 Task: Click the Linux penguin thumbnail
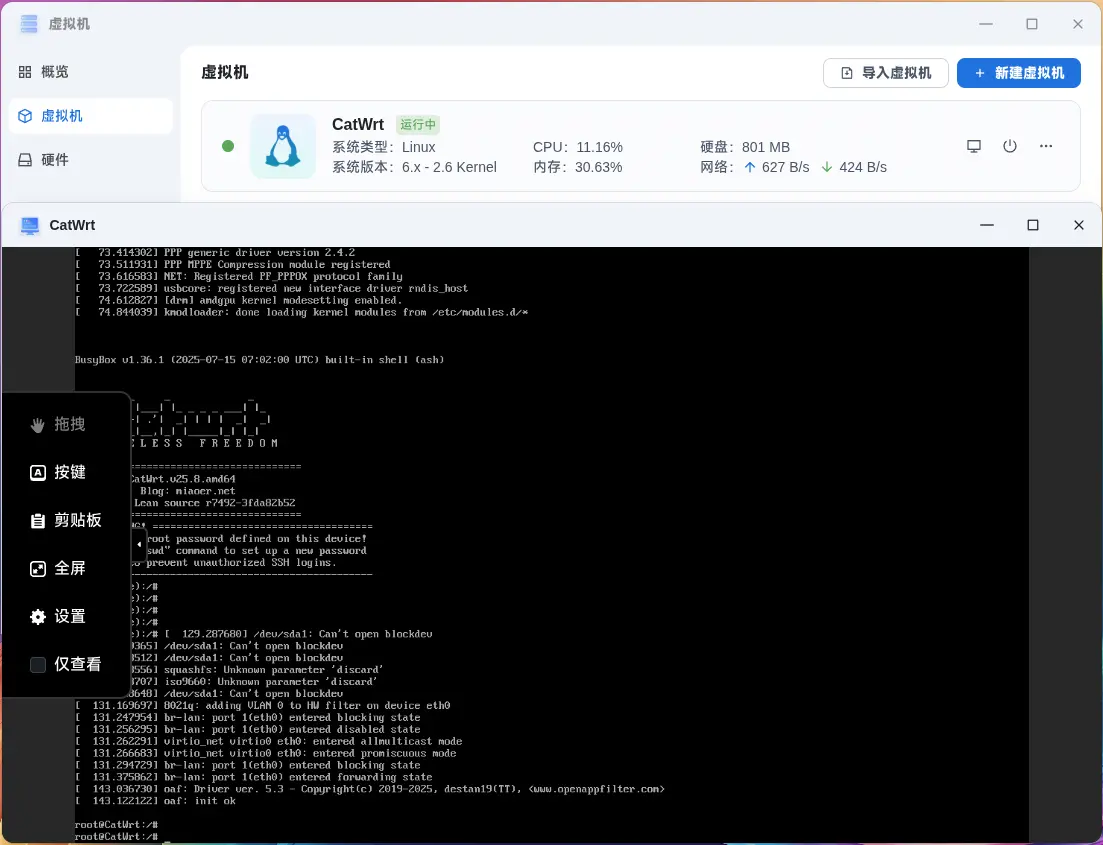282,146
